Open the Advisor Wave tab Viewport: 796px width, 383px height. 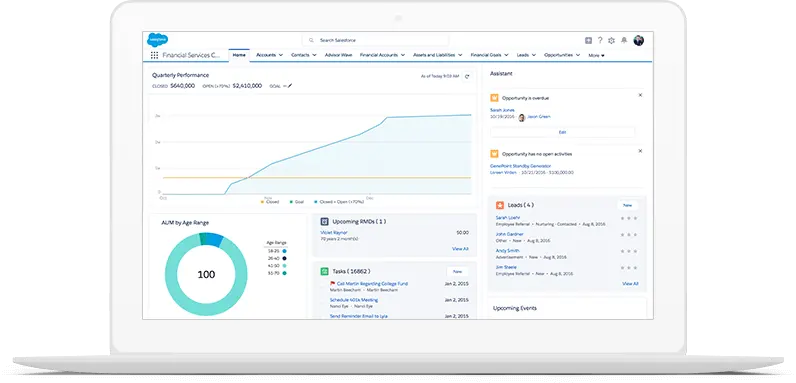click(x=338, y=55)
